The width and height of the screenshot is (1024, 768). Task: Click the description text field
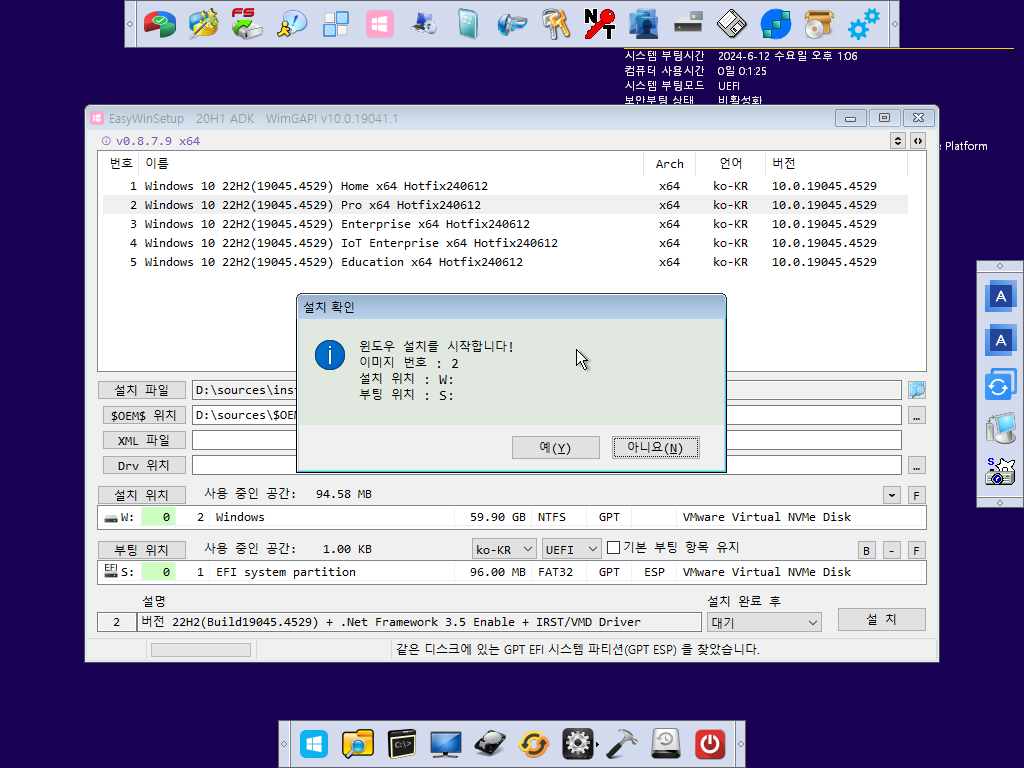coord(419,622)
